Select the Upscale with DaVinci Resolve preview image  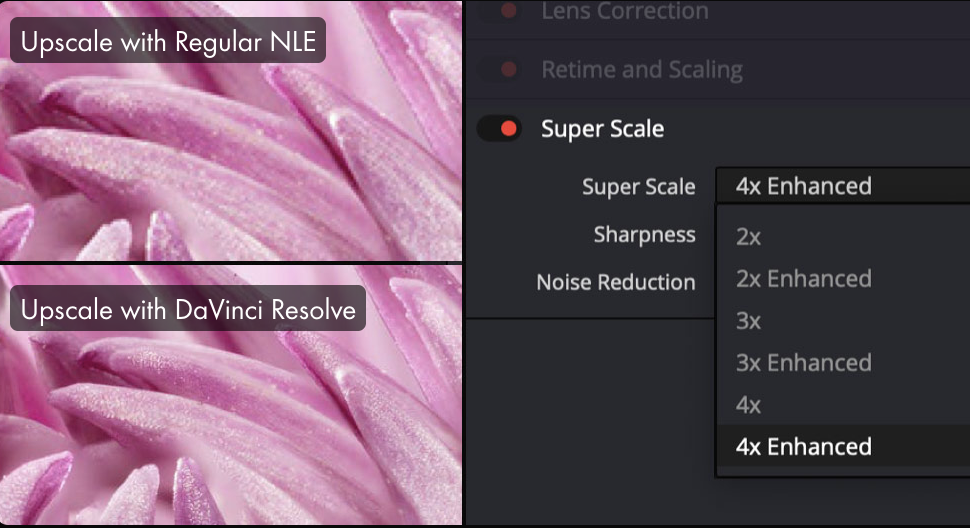click(x=231, y=394)
